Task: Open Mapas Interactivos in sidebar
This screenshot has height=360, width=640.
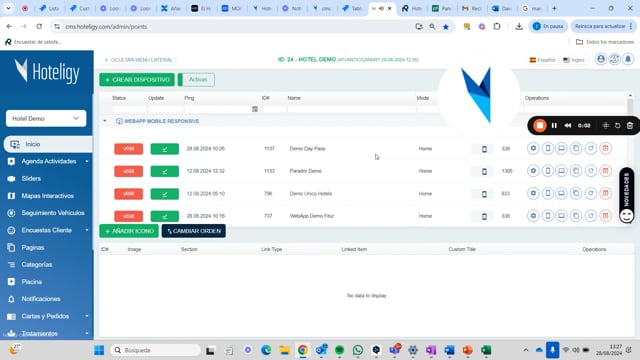Action: pyautogui.click(x=48, y=196)
